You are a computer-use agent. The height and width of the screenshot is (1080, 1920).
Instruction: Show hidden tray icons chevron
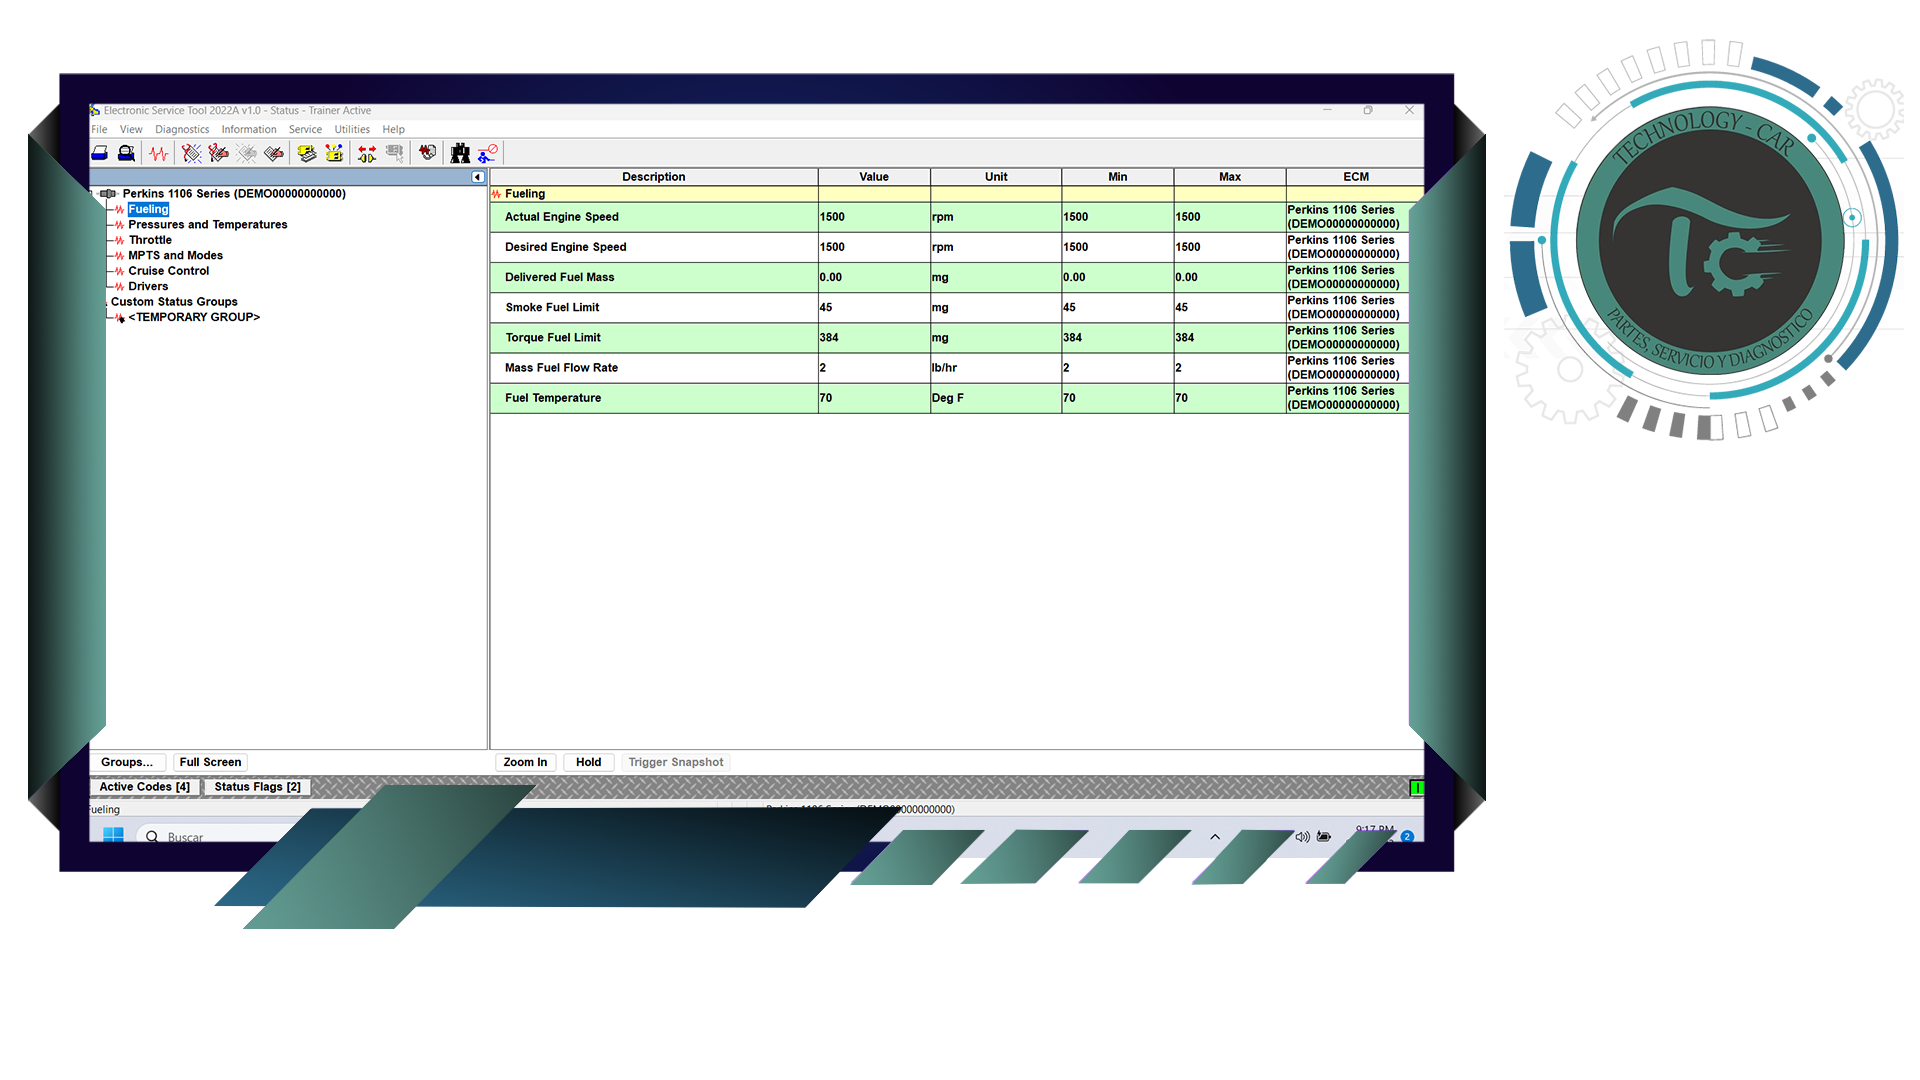(x=1215, y=837)
